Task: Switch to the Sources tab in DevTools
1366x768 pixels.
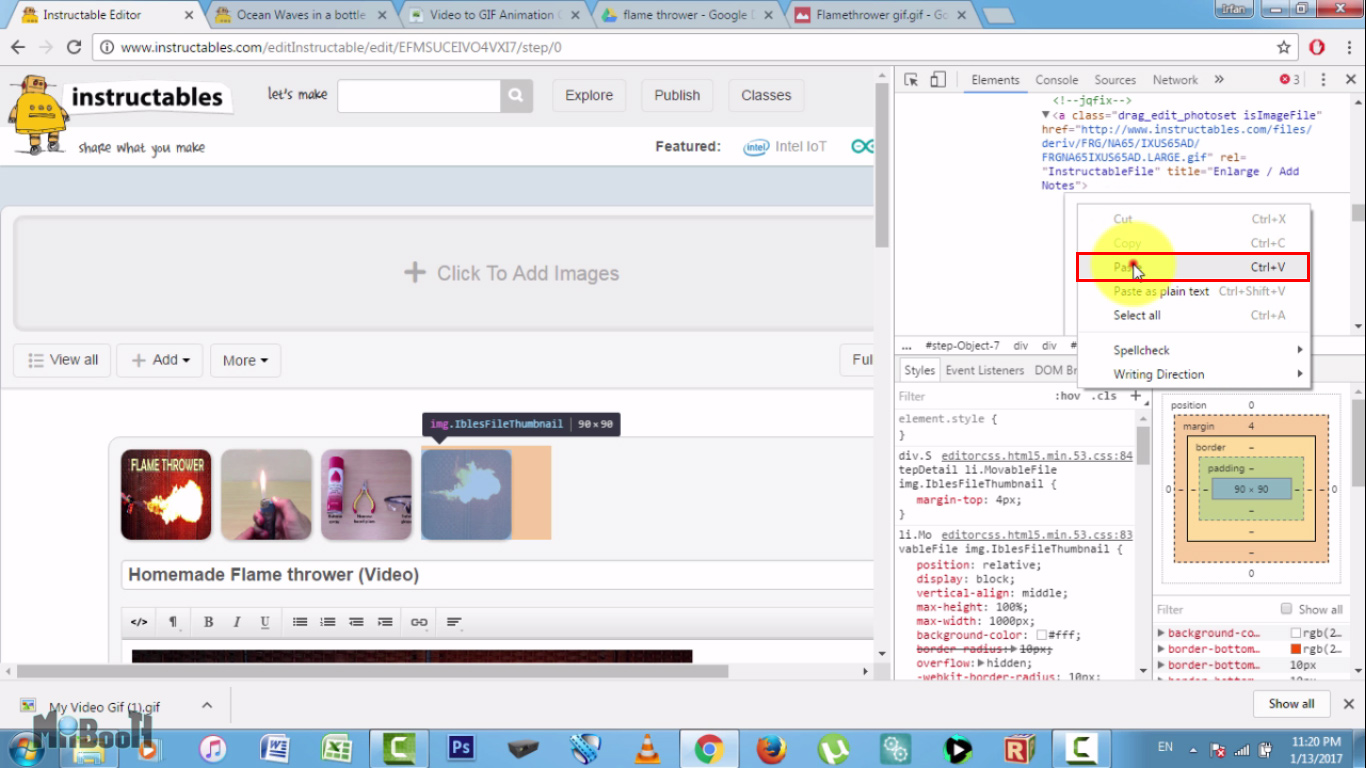Action: coord(1115,80)
